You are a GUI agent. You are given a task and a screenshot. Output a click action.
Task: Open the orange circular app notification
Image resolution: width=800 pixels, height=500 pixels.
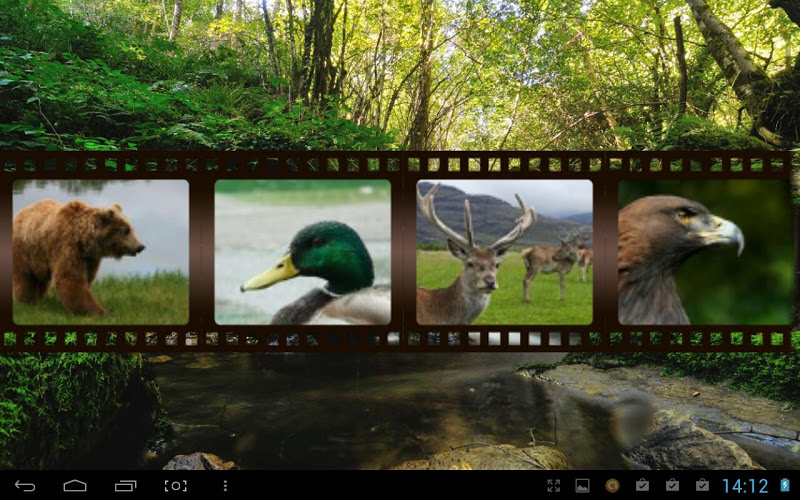pyautogui.click(x=612, y=486)
